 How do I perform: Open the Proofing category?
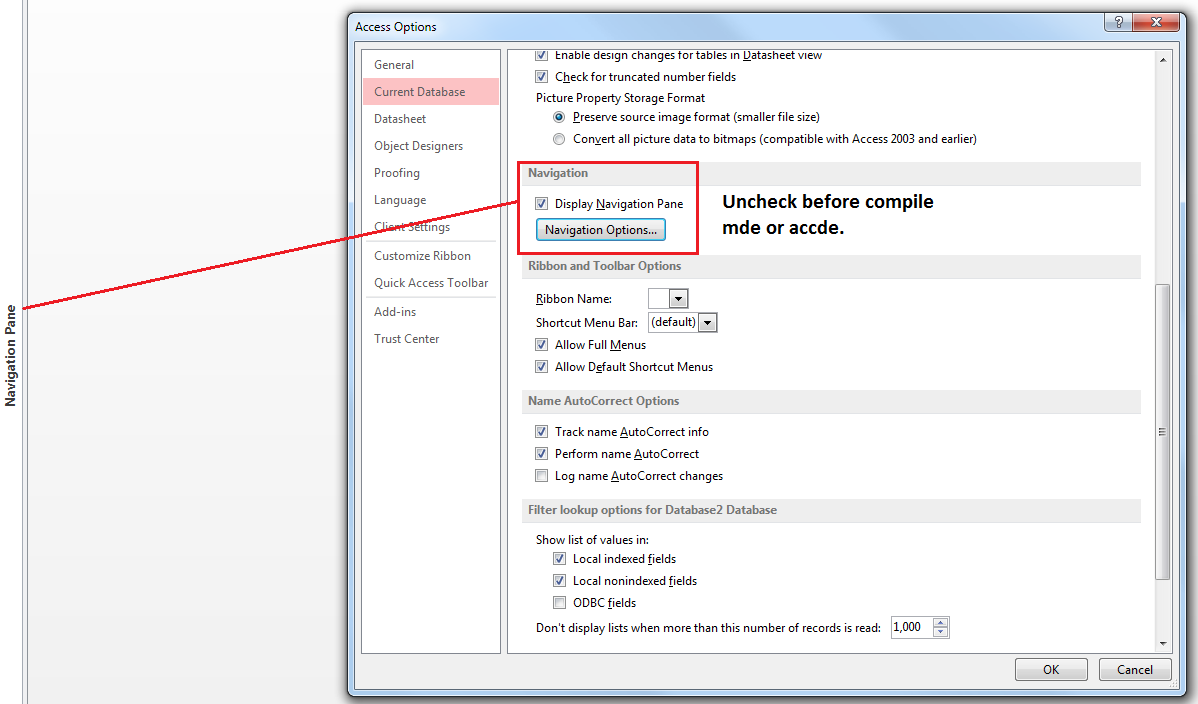(431, 173)
